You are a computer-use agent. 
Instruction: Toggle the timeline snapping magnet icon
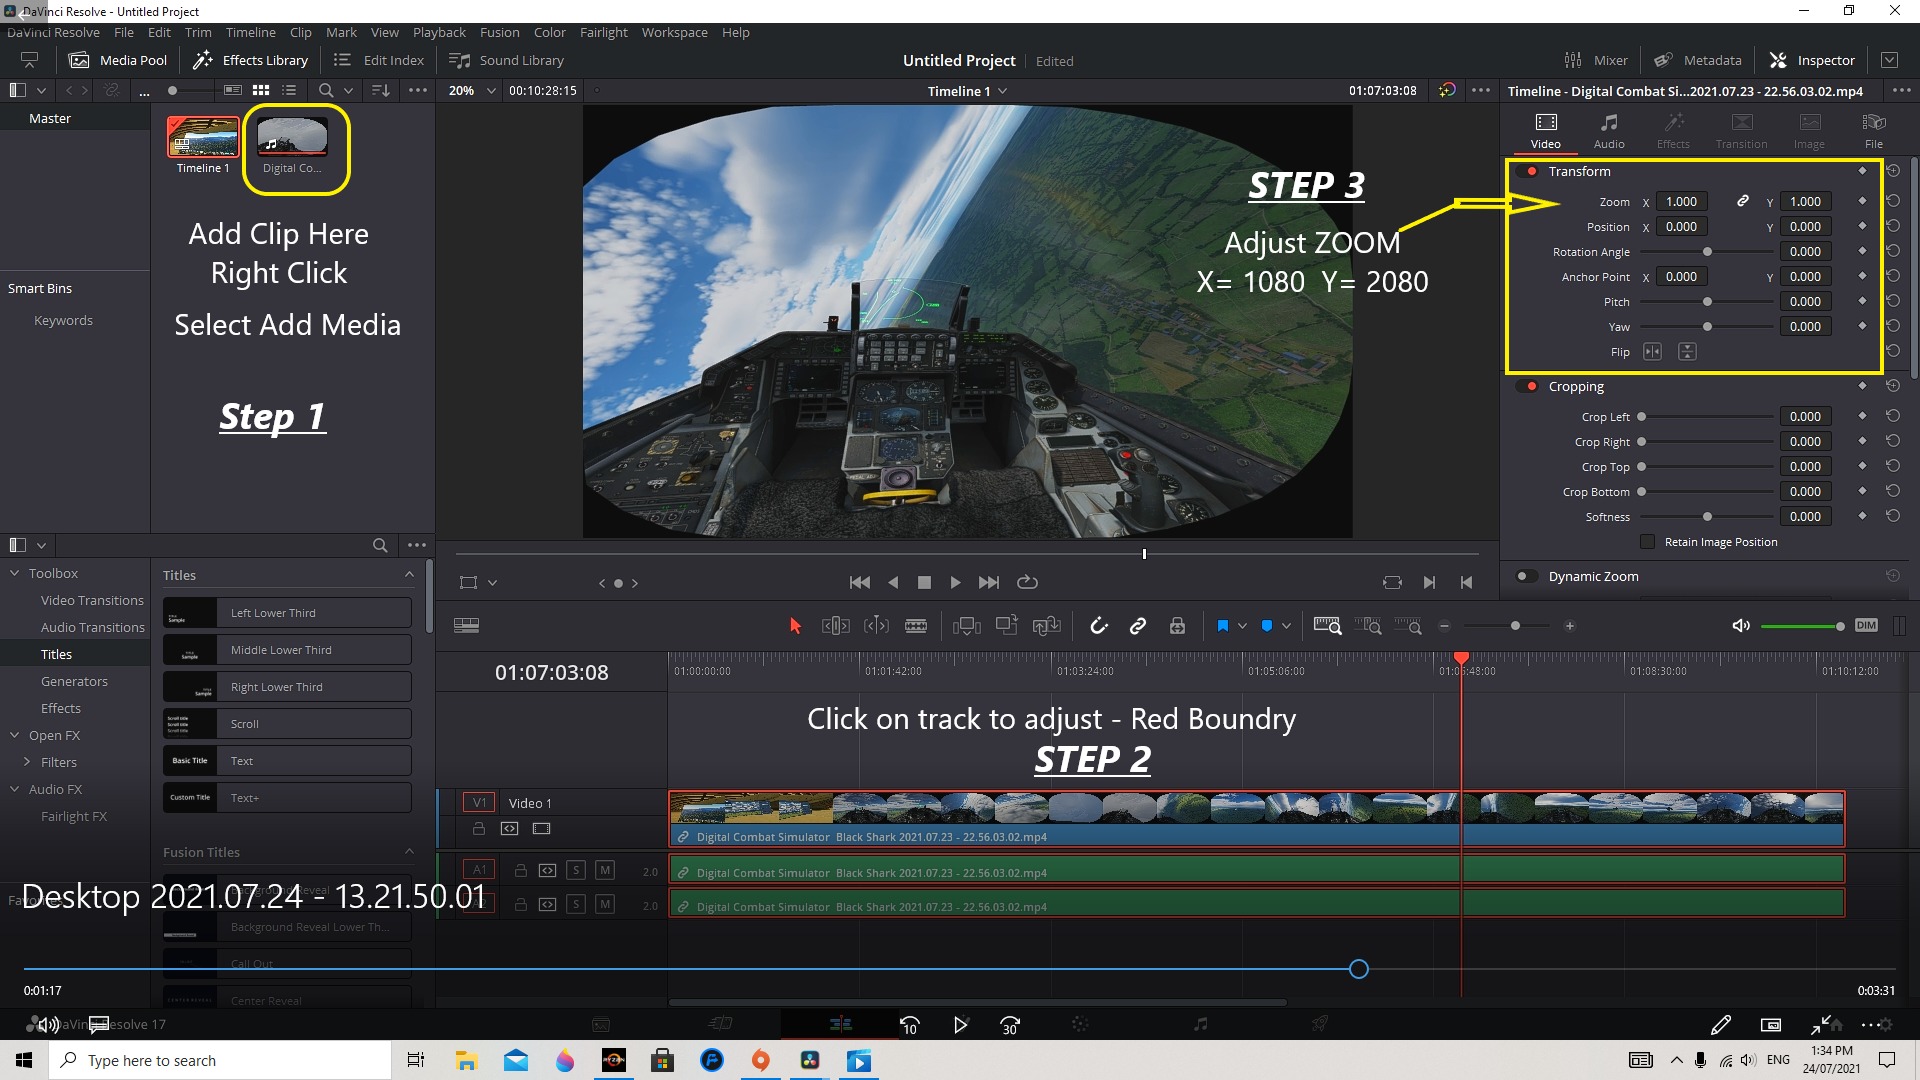click(x=1098, y=626)
